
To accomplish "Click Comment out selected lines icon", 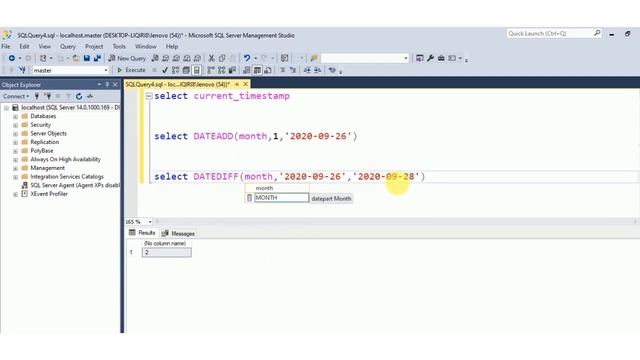I will [282, 70].
